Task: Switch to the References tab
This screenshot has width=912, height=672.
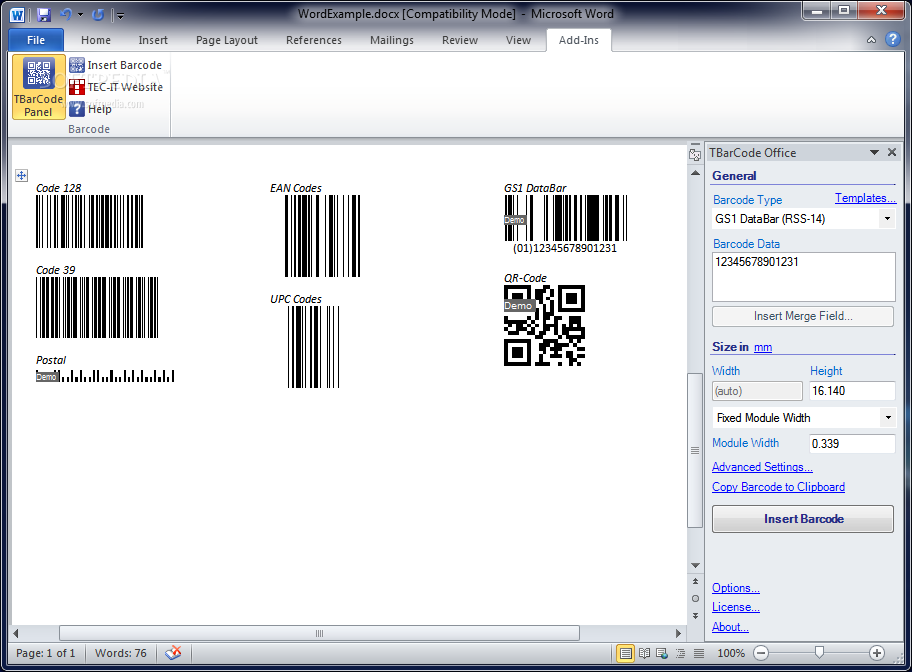Action: (314, 40)
